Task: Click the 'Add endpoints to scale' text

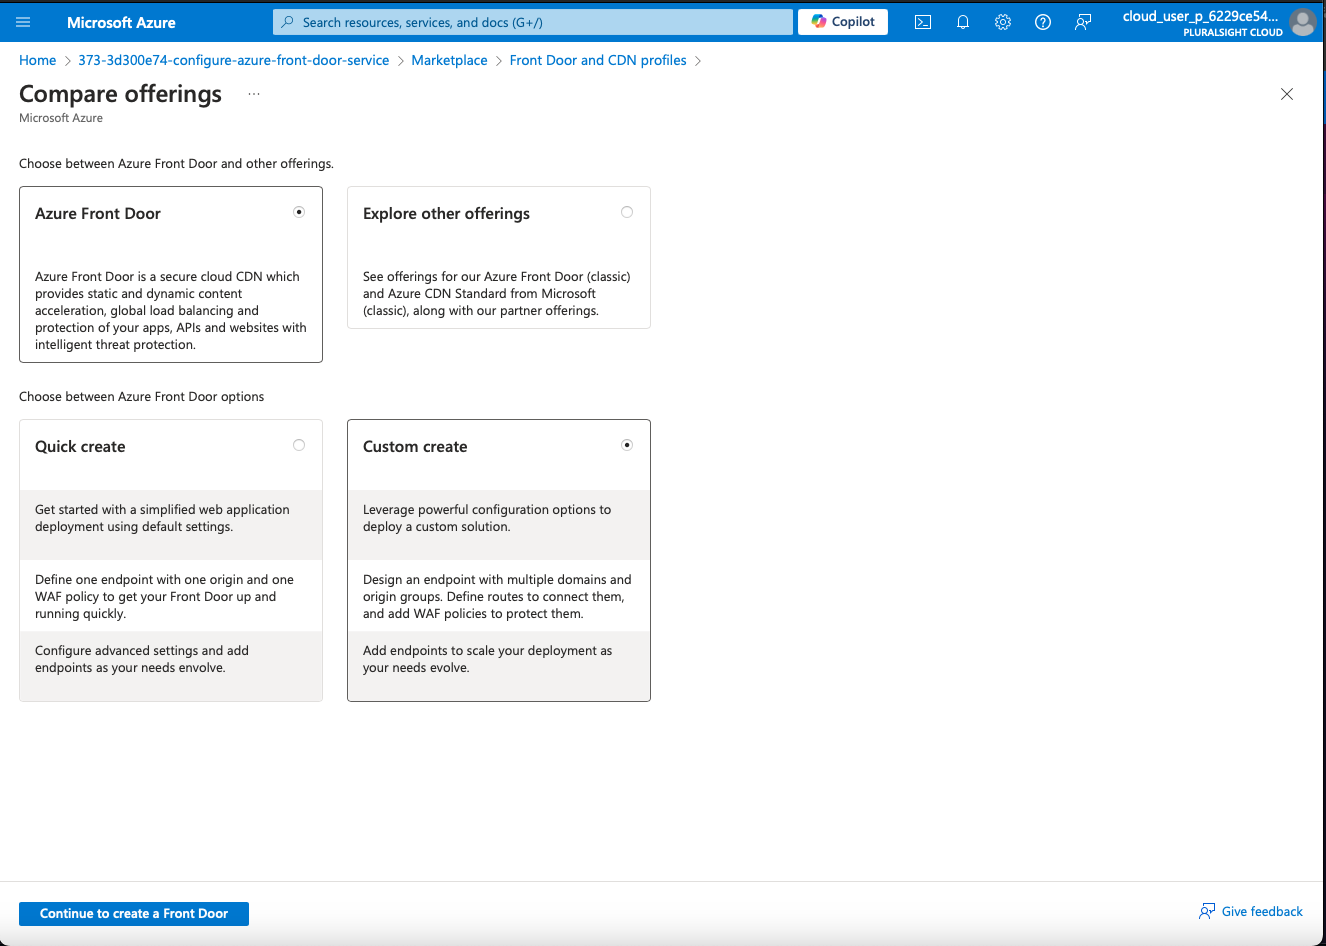Action: pyautogui.click(x=487, y=659)
